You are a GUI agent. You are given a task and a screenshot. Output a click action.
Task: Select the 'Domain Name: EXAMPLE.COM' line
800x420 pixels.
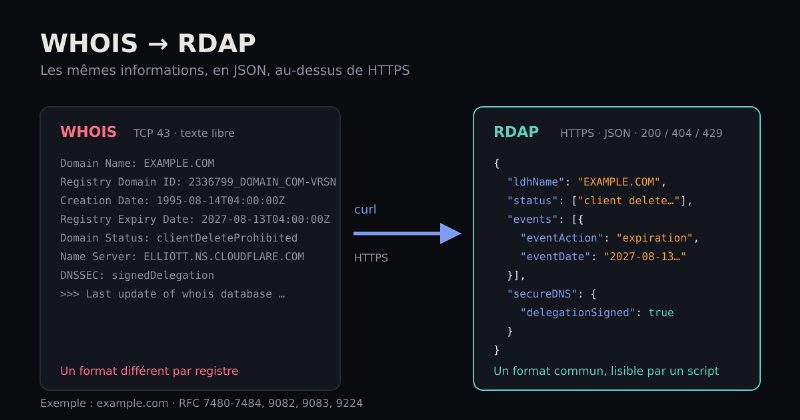[x=137, y=163]
